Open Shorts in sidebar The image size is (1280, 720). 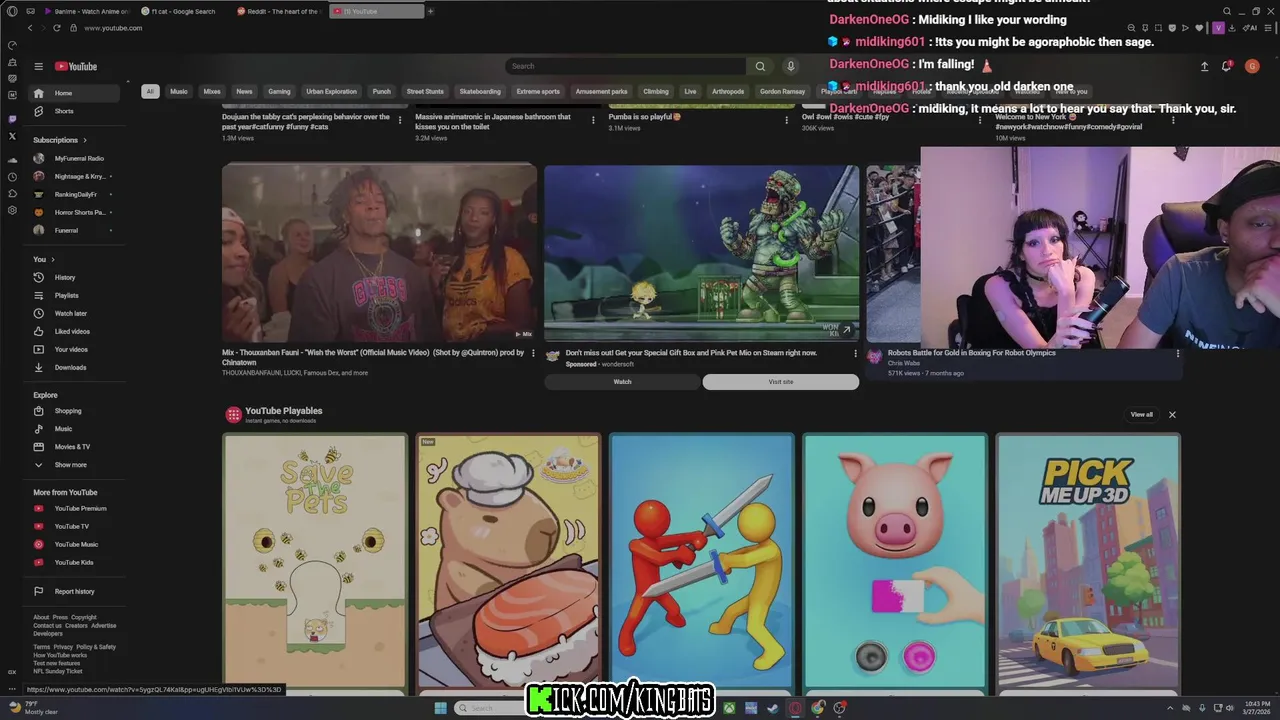pos(74,111)
